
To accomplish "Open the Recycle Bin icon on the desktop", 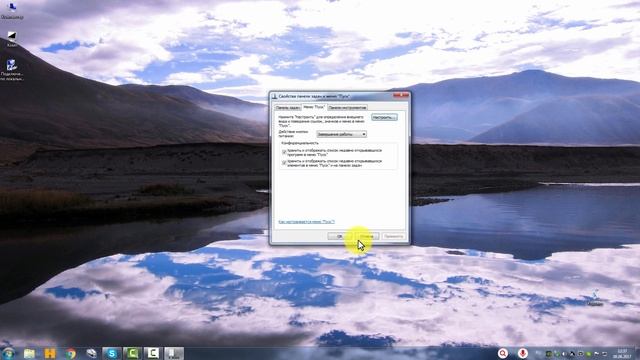I will click(x=596, y=298).
